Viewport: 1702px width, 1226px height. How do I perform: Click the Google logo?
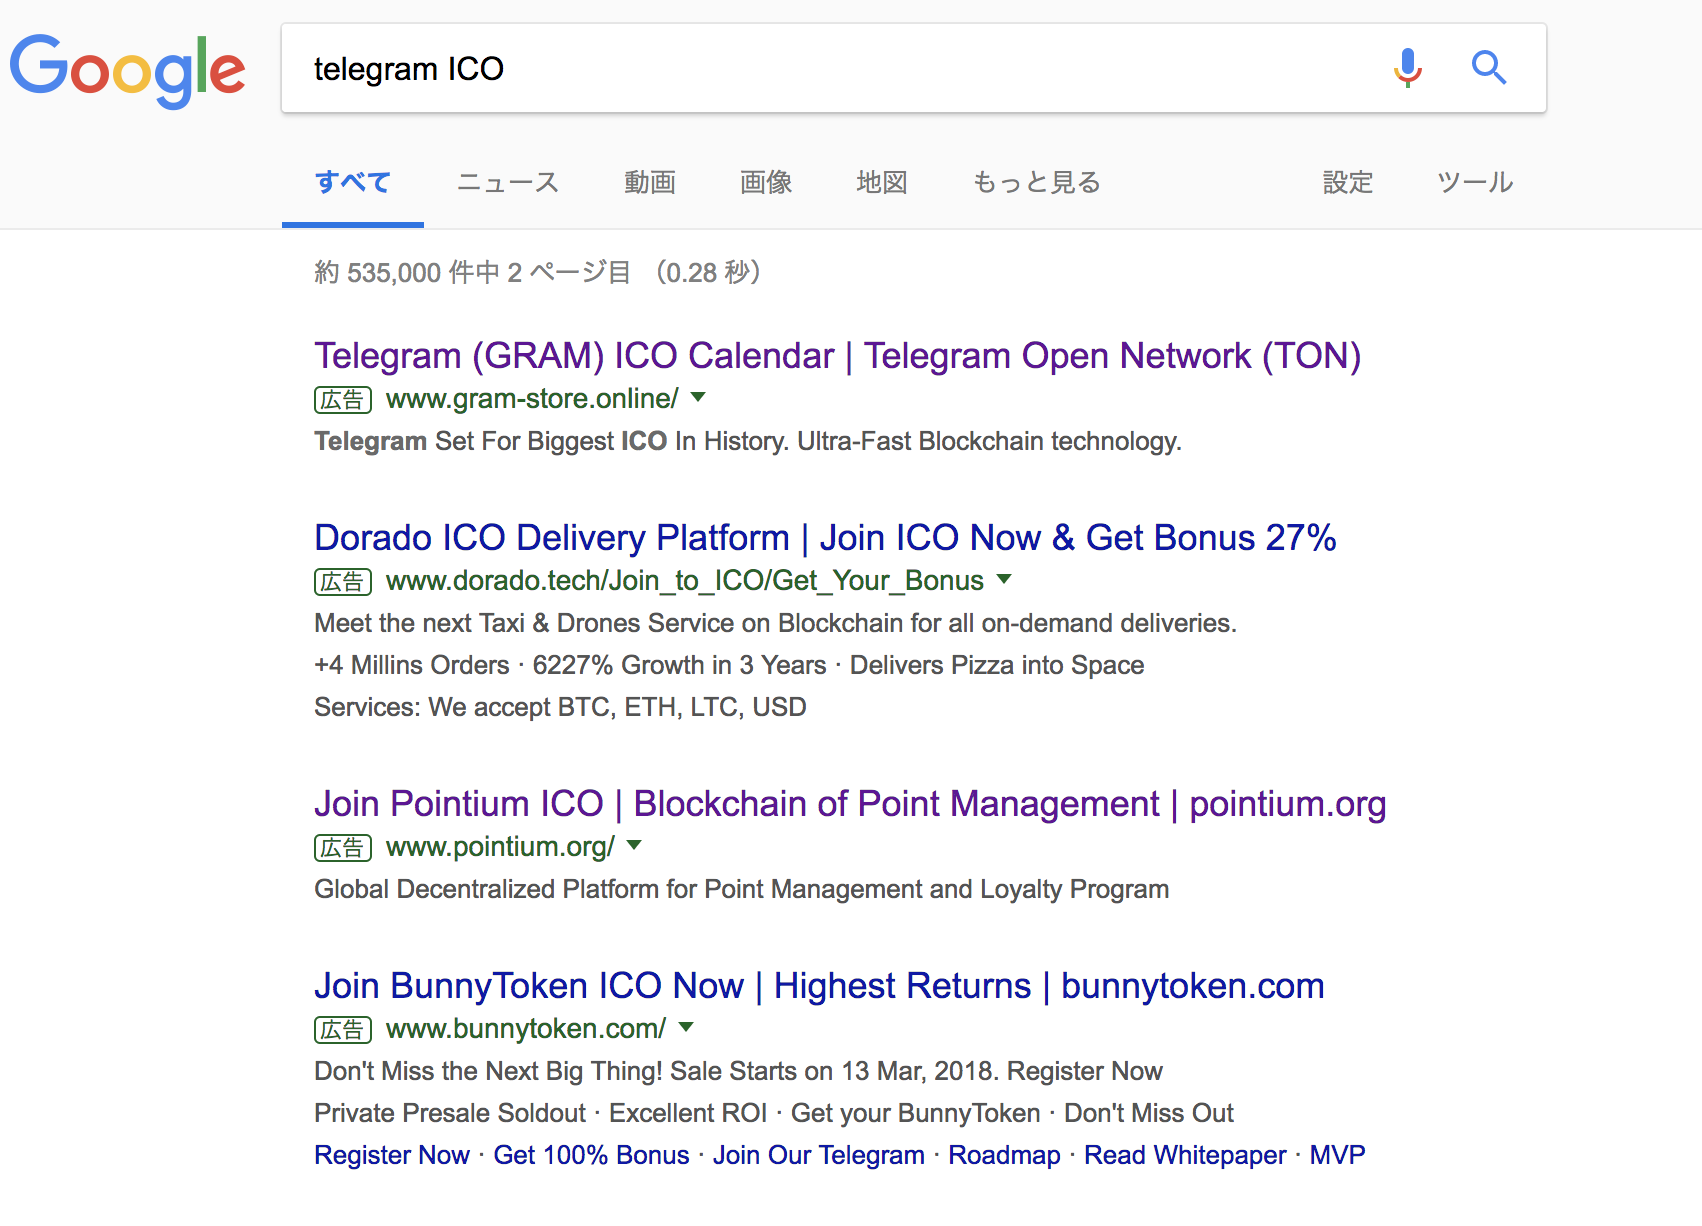(x=127, y=70)
